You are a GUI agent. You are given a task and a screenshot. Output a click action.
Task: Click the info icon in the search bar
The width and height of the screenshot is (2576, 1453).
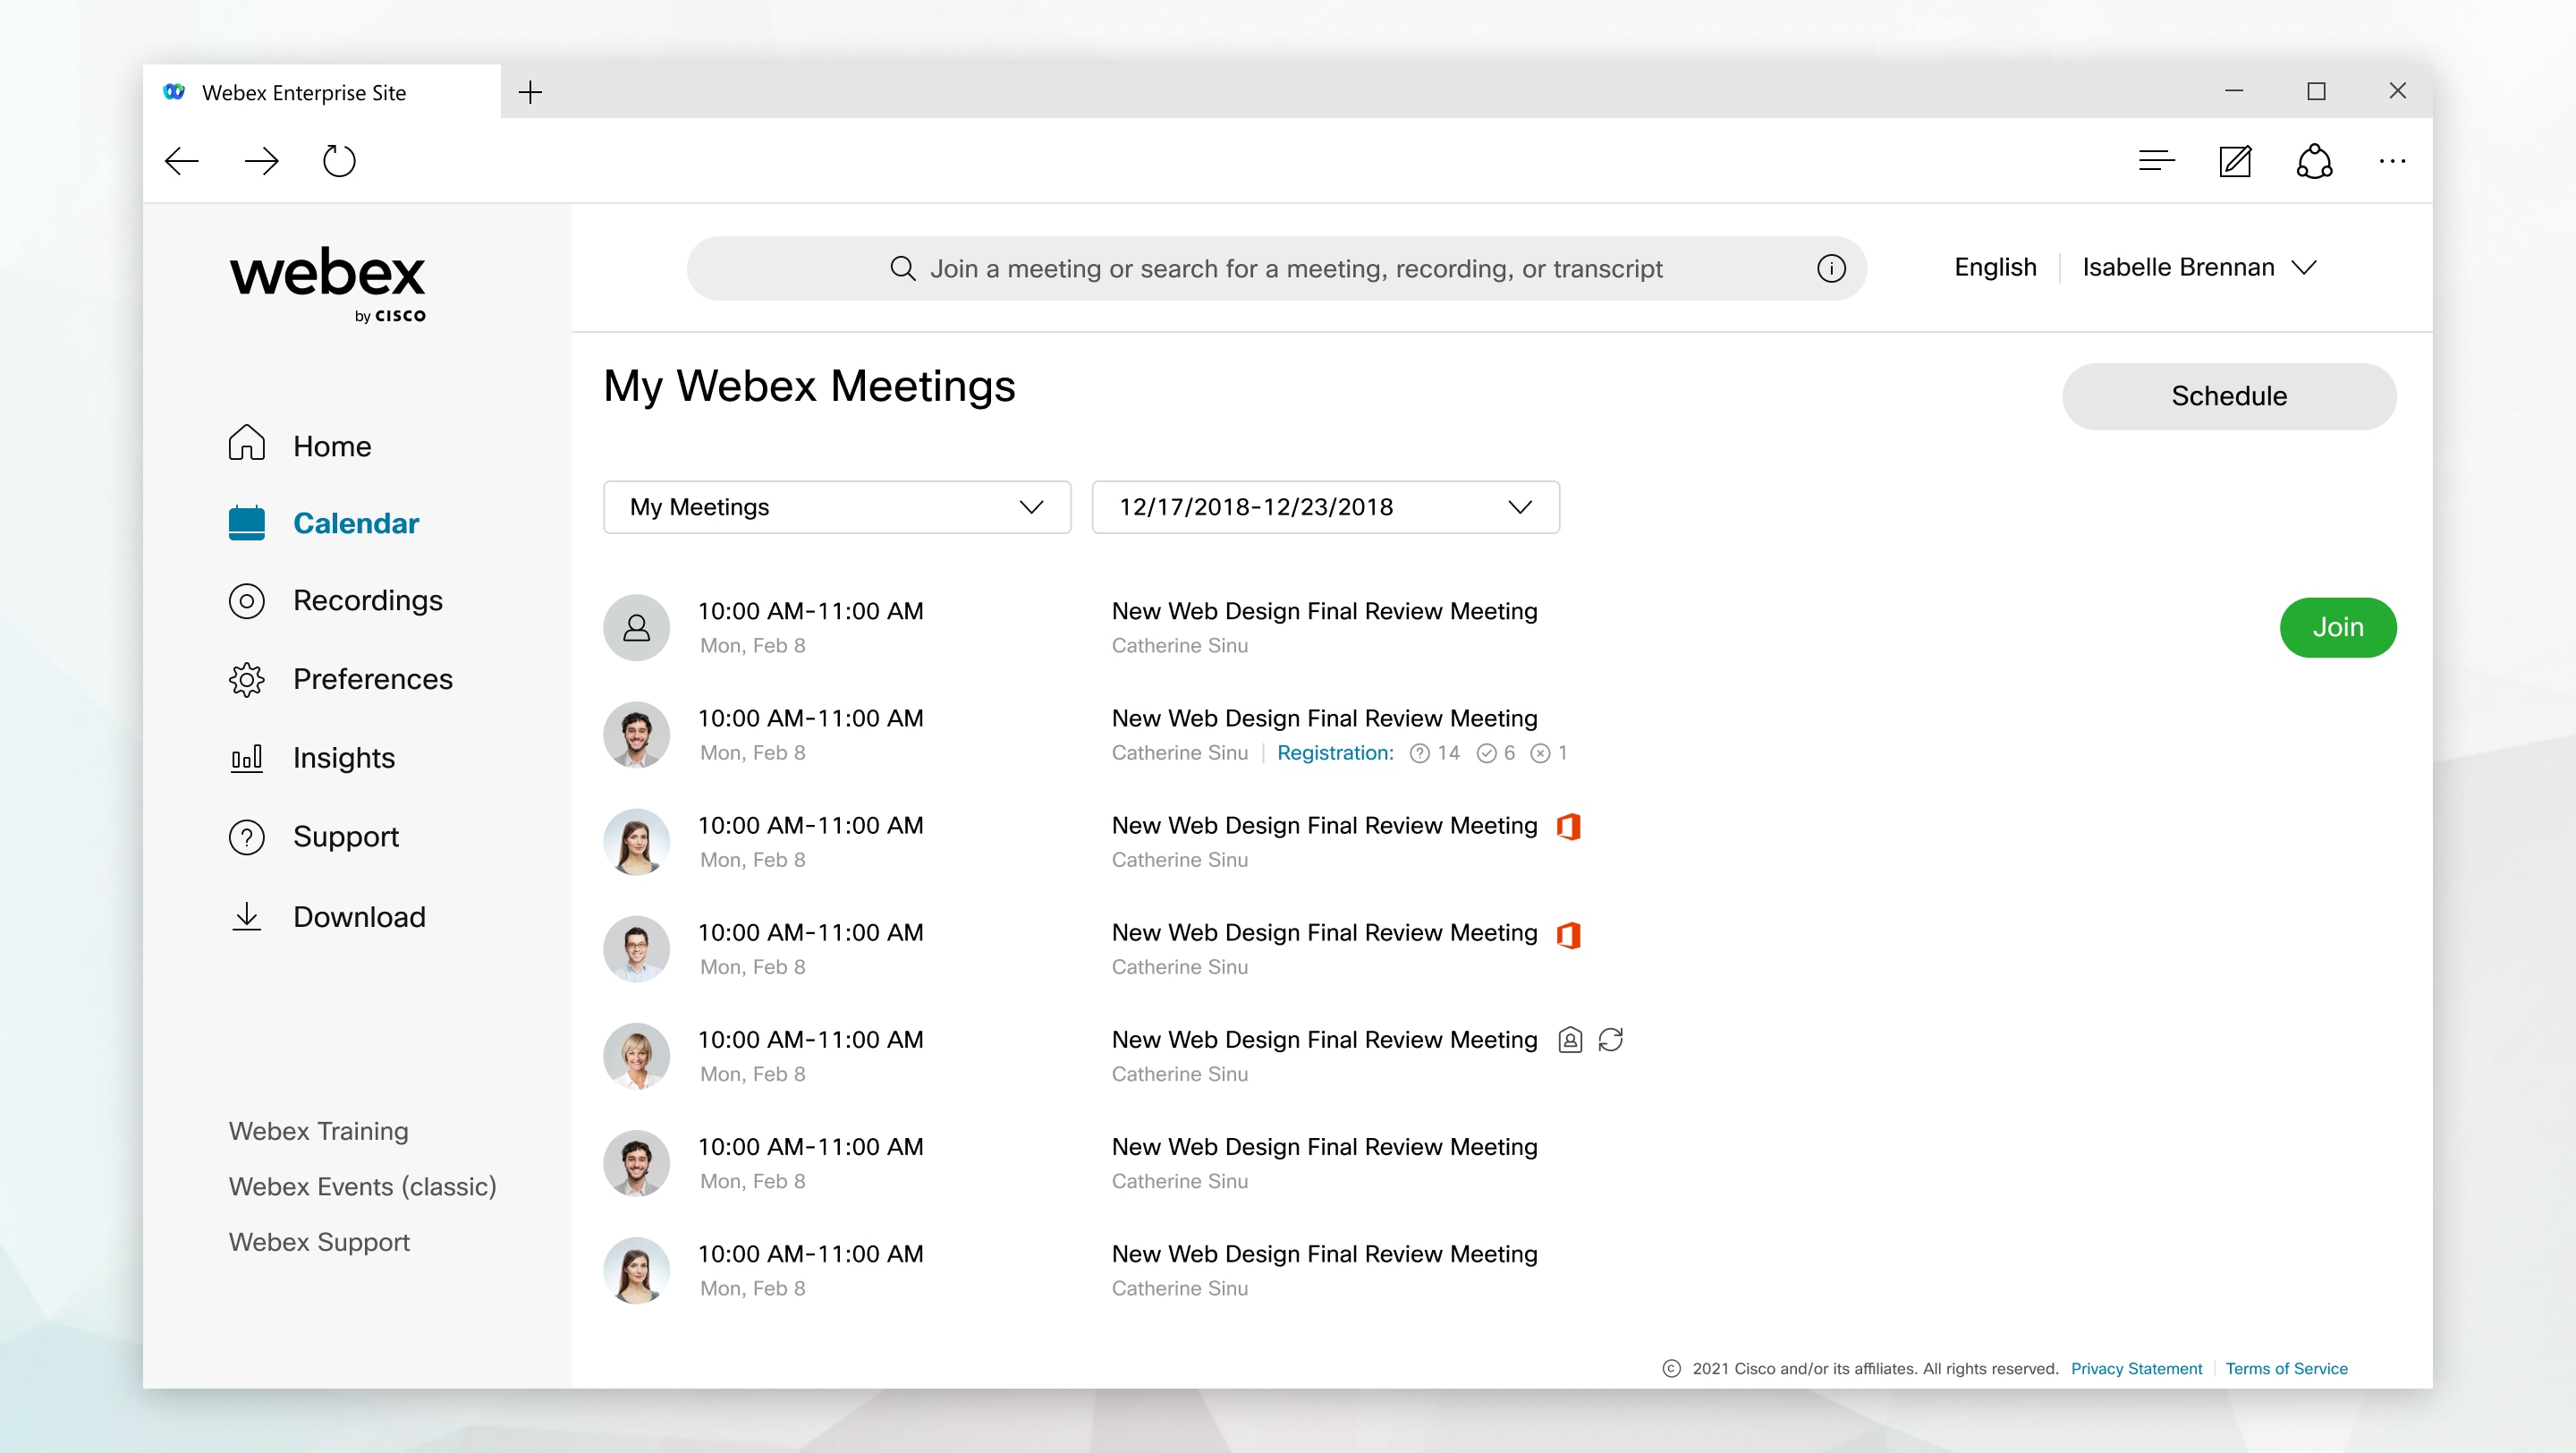[1831, 268]
